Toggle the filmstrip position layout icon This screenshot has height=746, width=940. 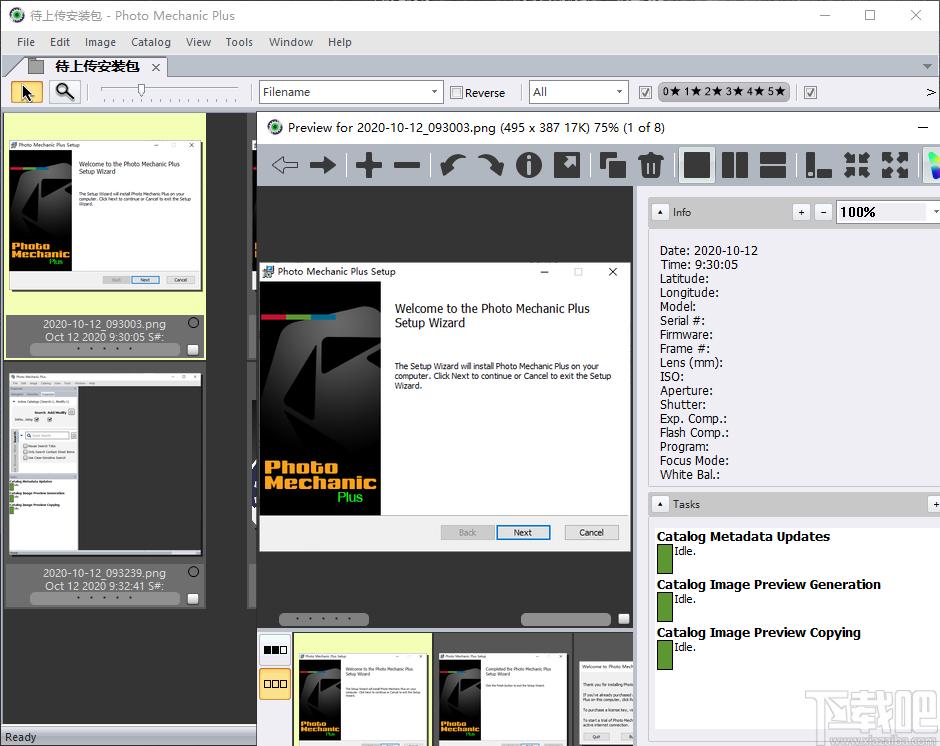tap(818, 165)
